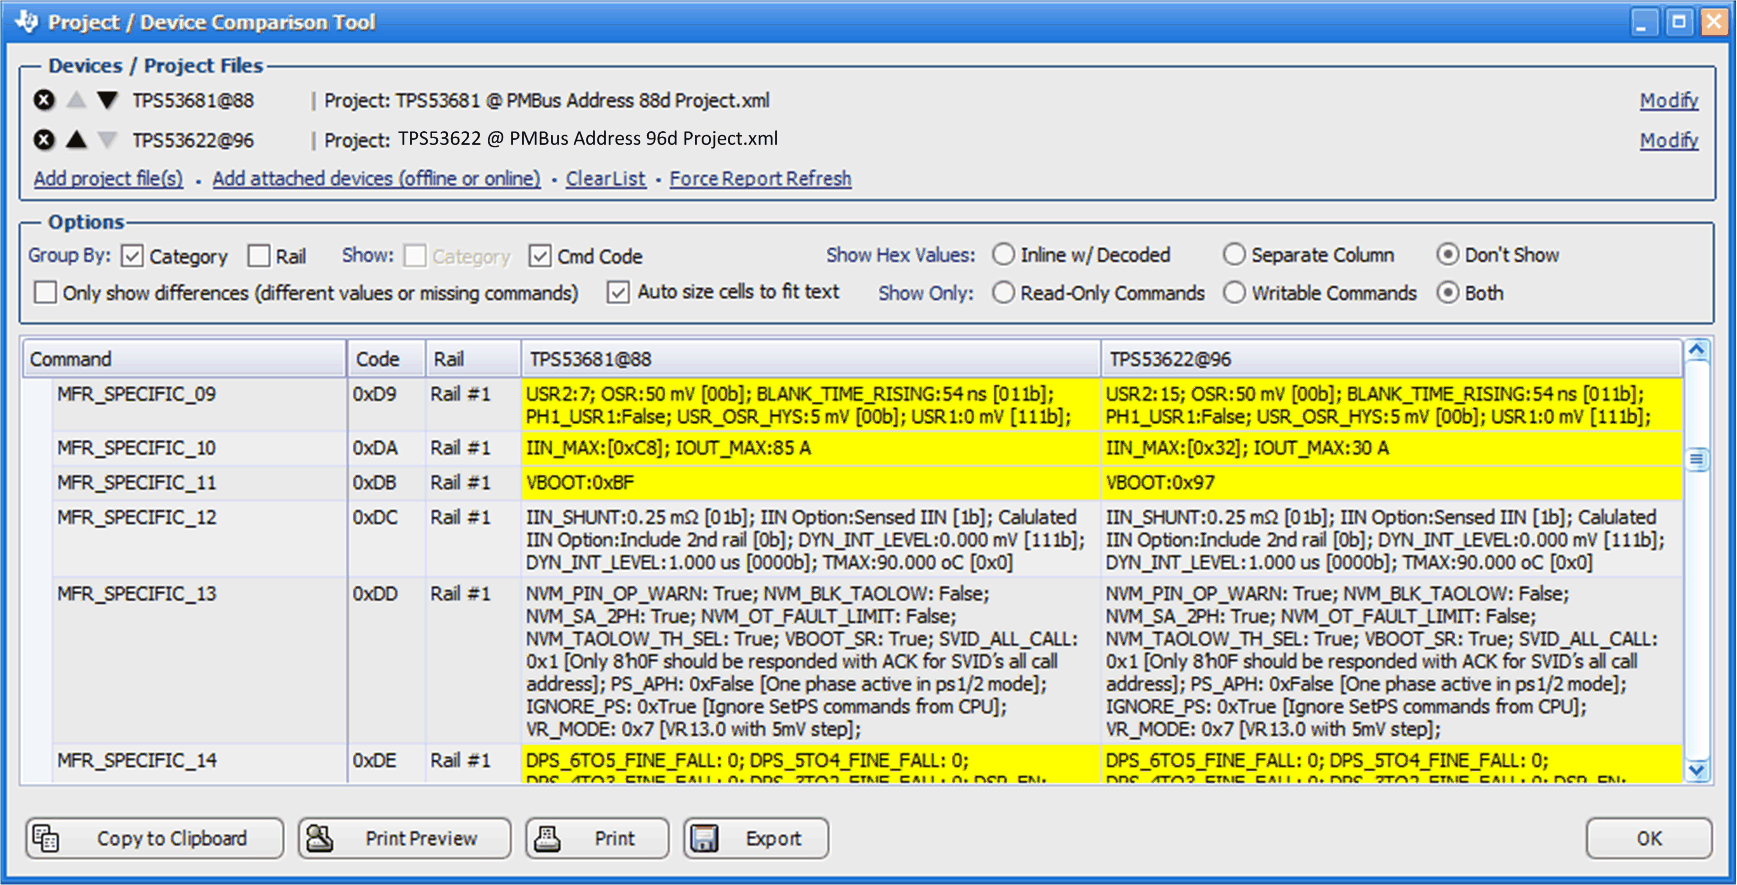1737x885 pixels.
Task: Toggle the Show Category checkbox
Action: (415, 256)
